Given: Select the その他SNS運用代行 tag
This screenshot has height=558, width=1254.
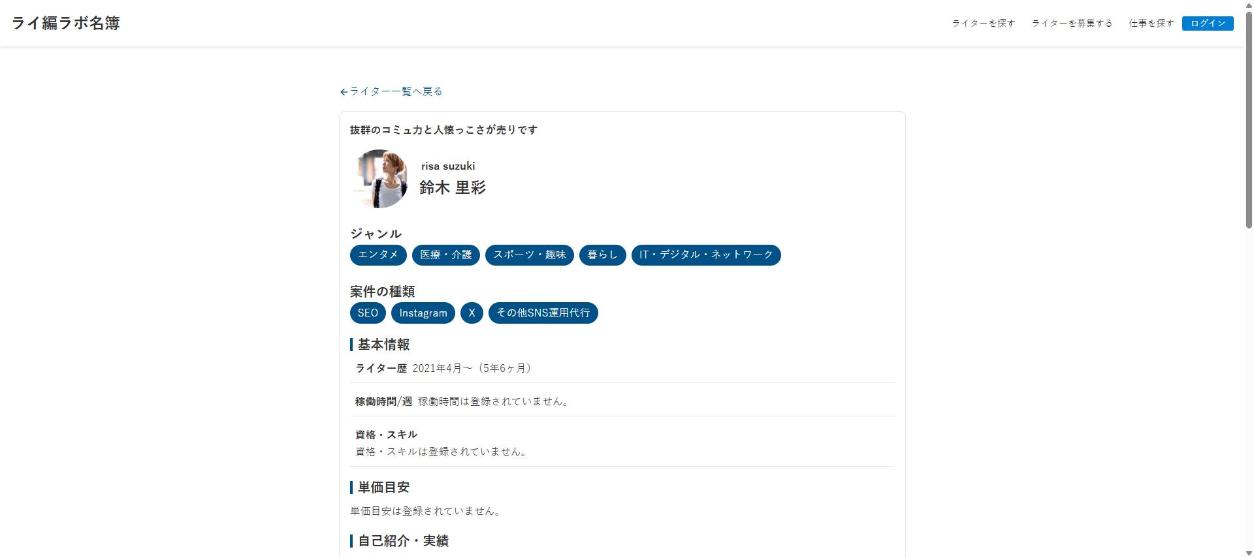Looking at the screenshot, I should tap(543, 313).
